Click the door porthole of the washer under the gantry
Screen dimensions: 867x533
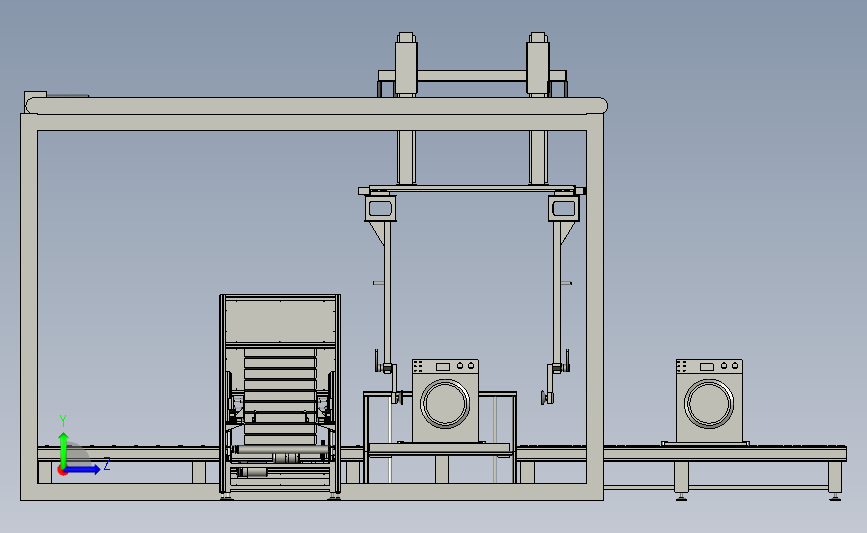[x=445, y=404]
